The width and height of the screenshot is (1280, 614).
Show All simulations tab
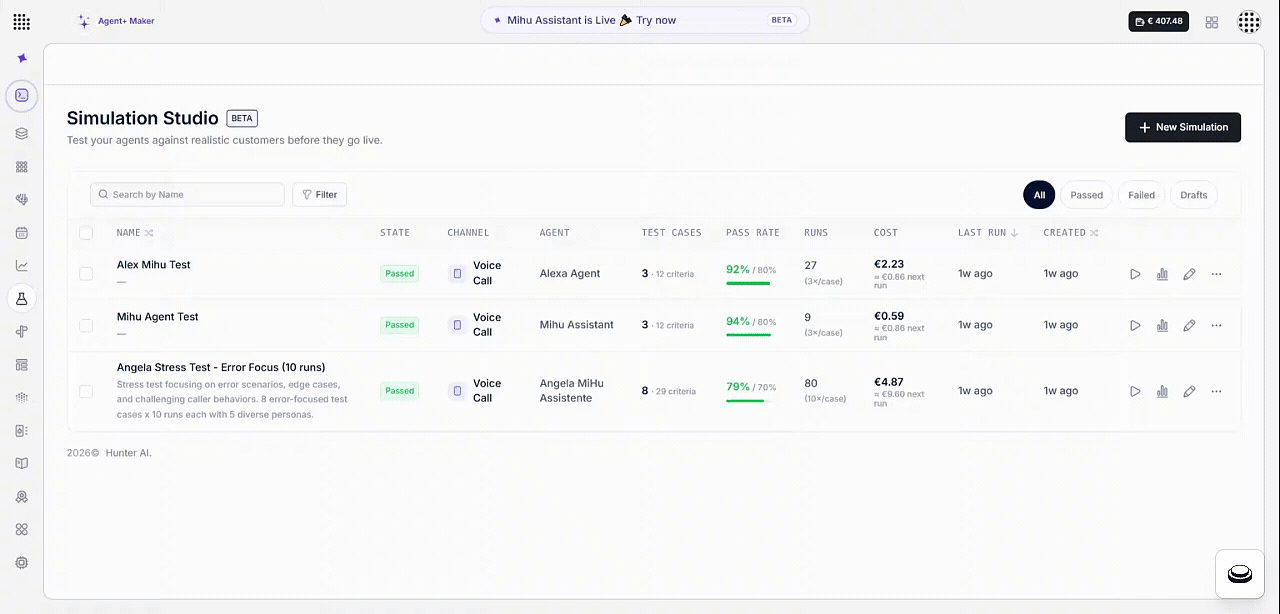(1039, 195)
